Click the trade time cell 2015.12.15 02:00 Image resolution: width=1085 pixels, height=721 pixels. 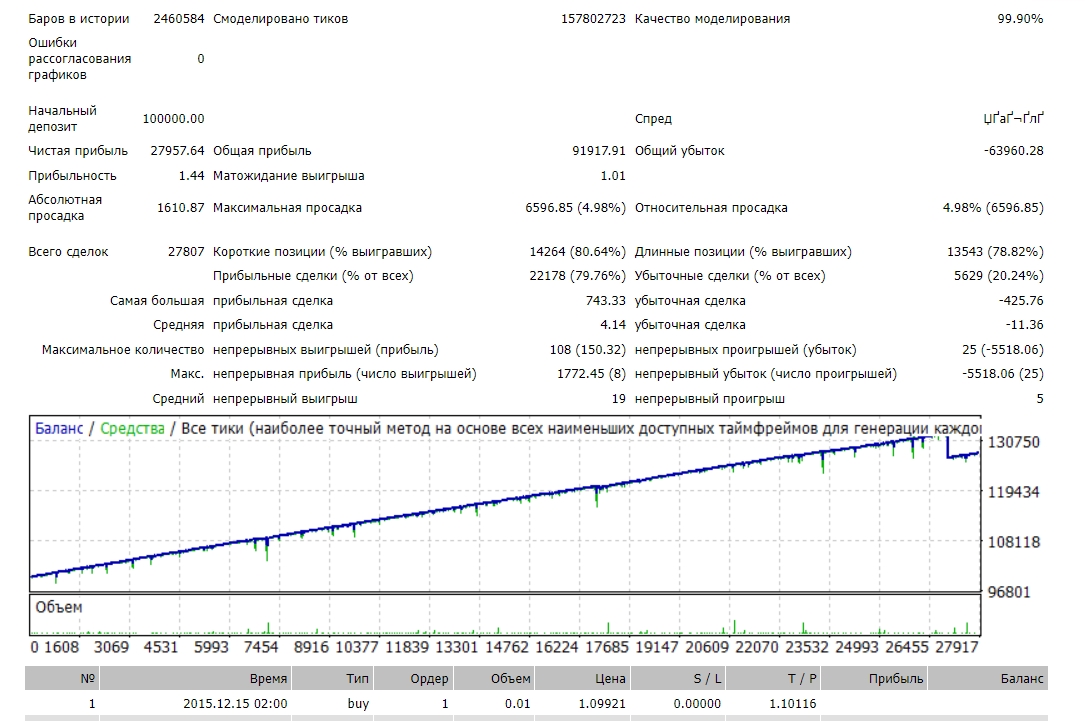point(235,704)
